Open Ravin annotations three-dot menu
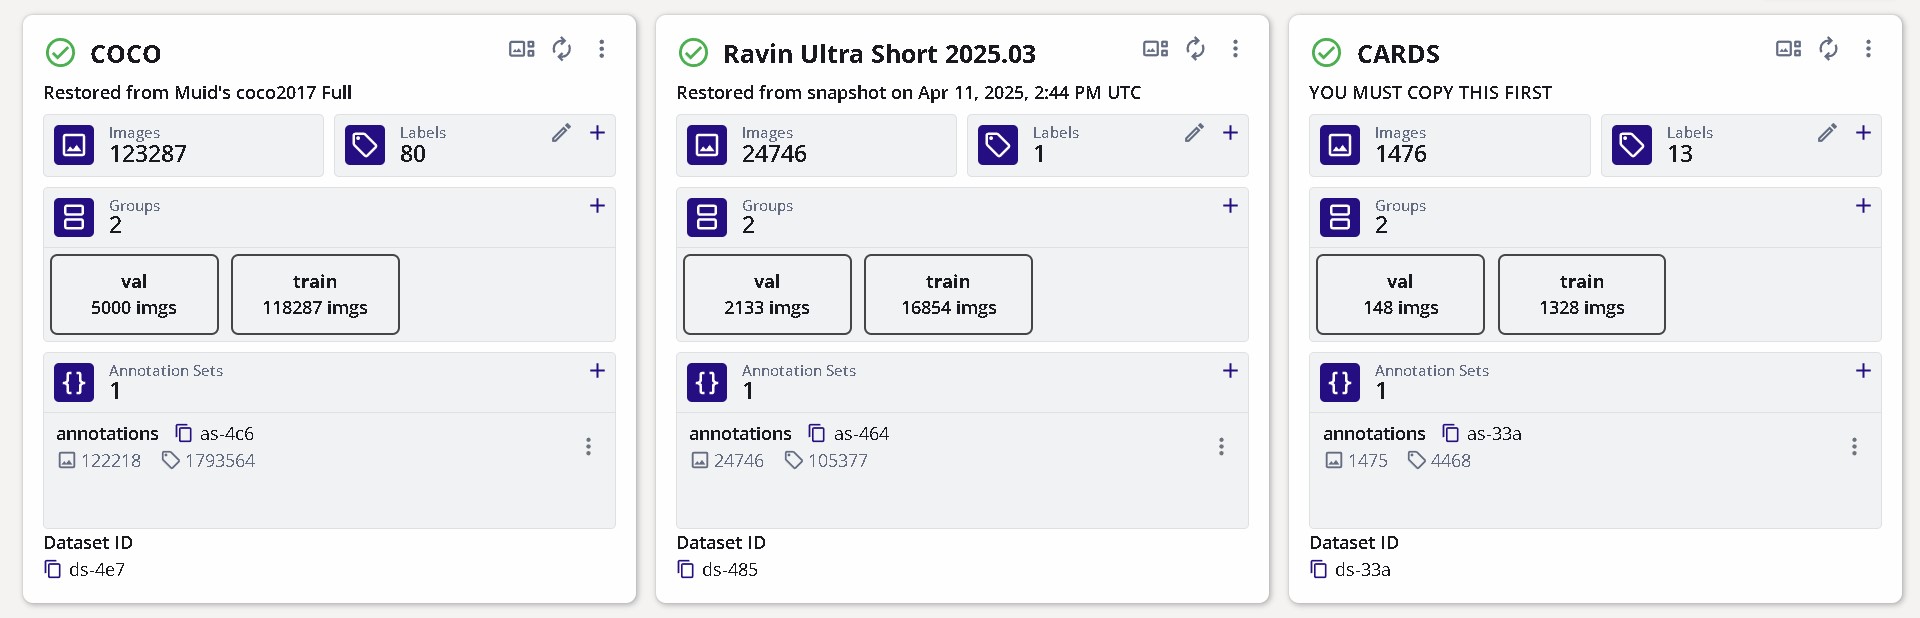Screen dimensions: 1920x618 point(1221,447)
